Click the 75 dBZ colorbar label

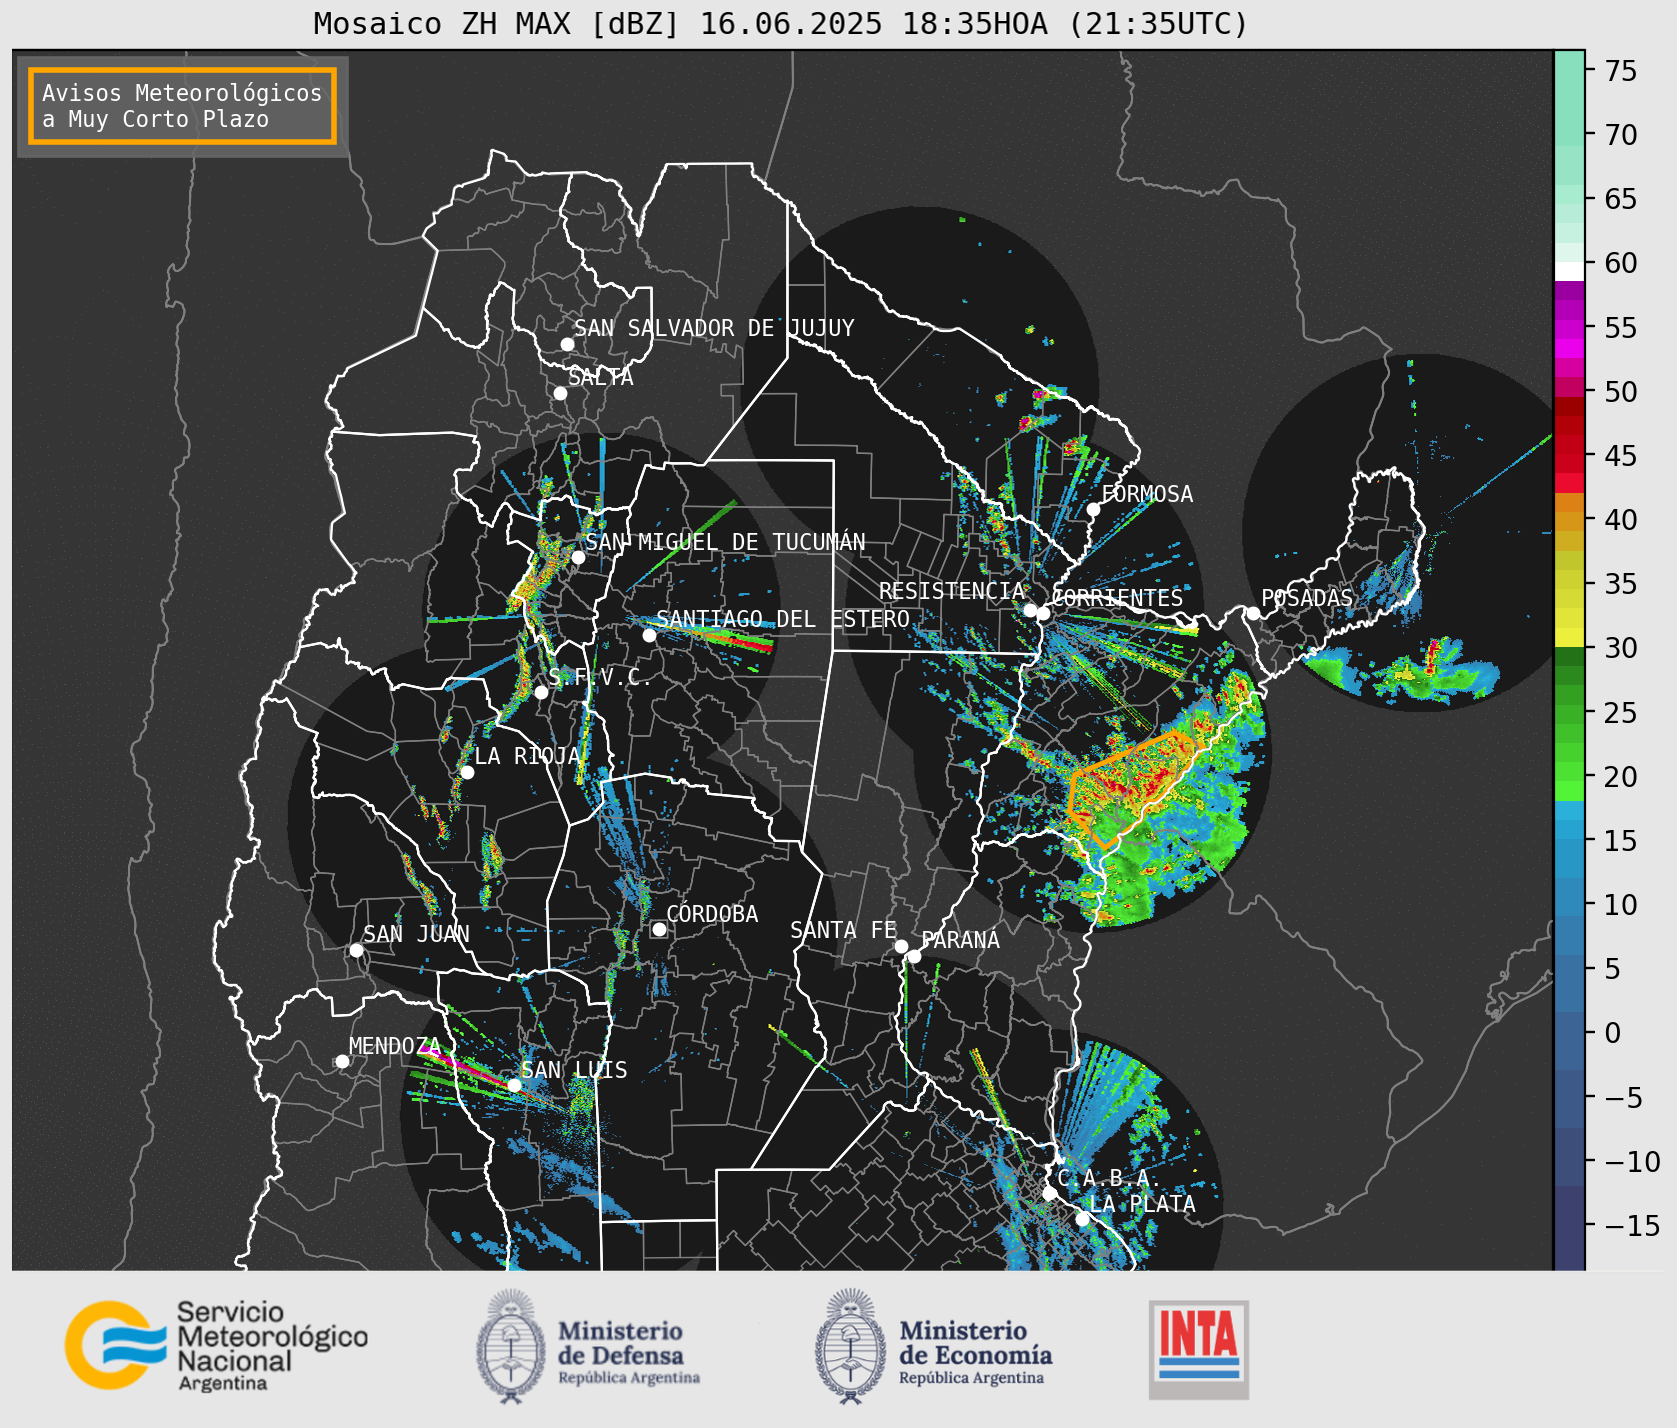coord(1621,70)
